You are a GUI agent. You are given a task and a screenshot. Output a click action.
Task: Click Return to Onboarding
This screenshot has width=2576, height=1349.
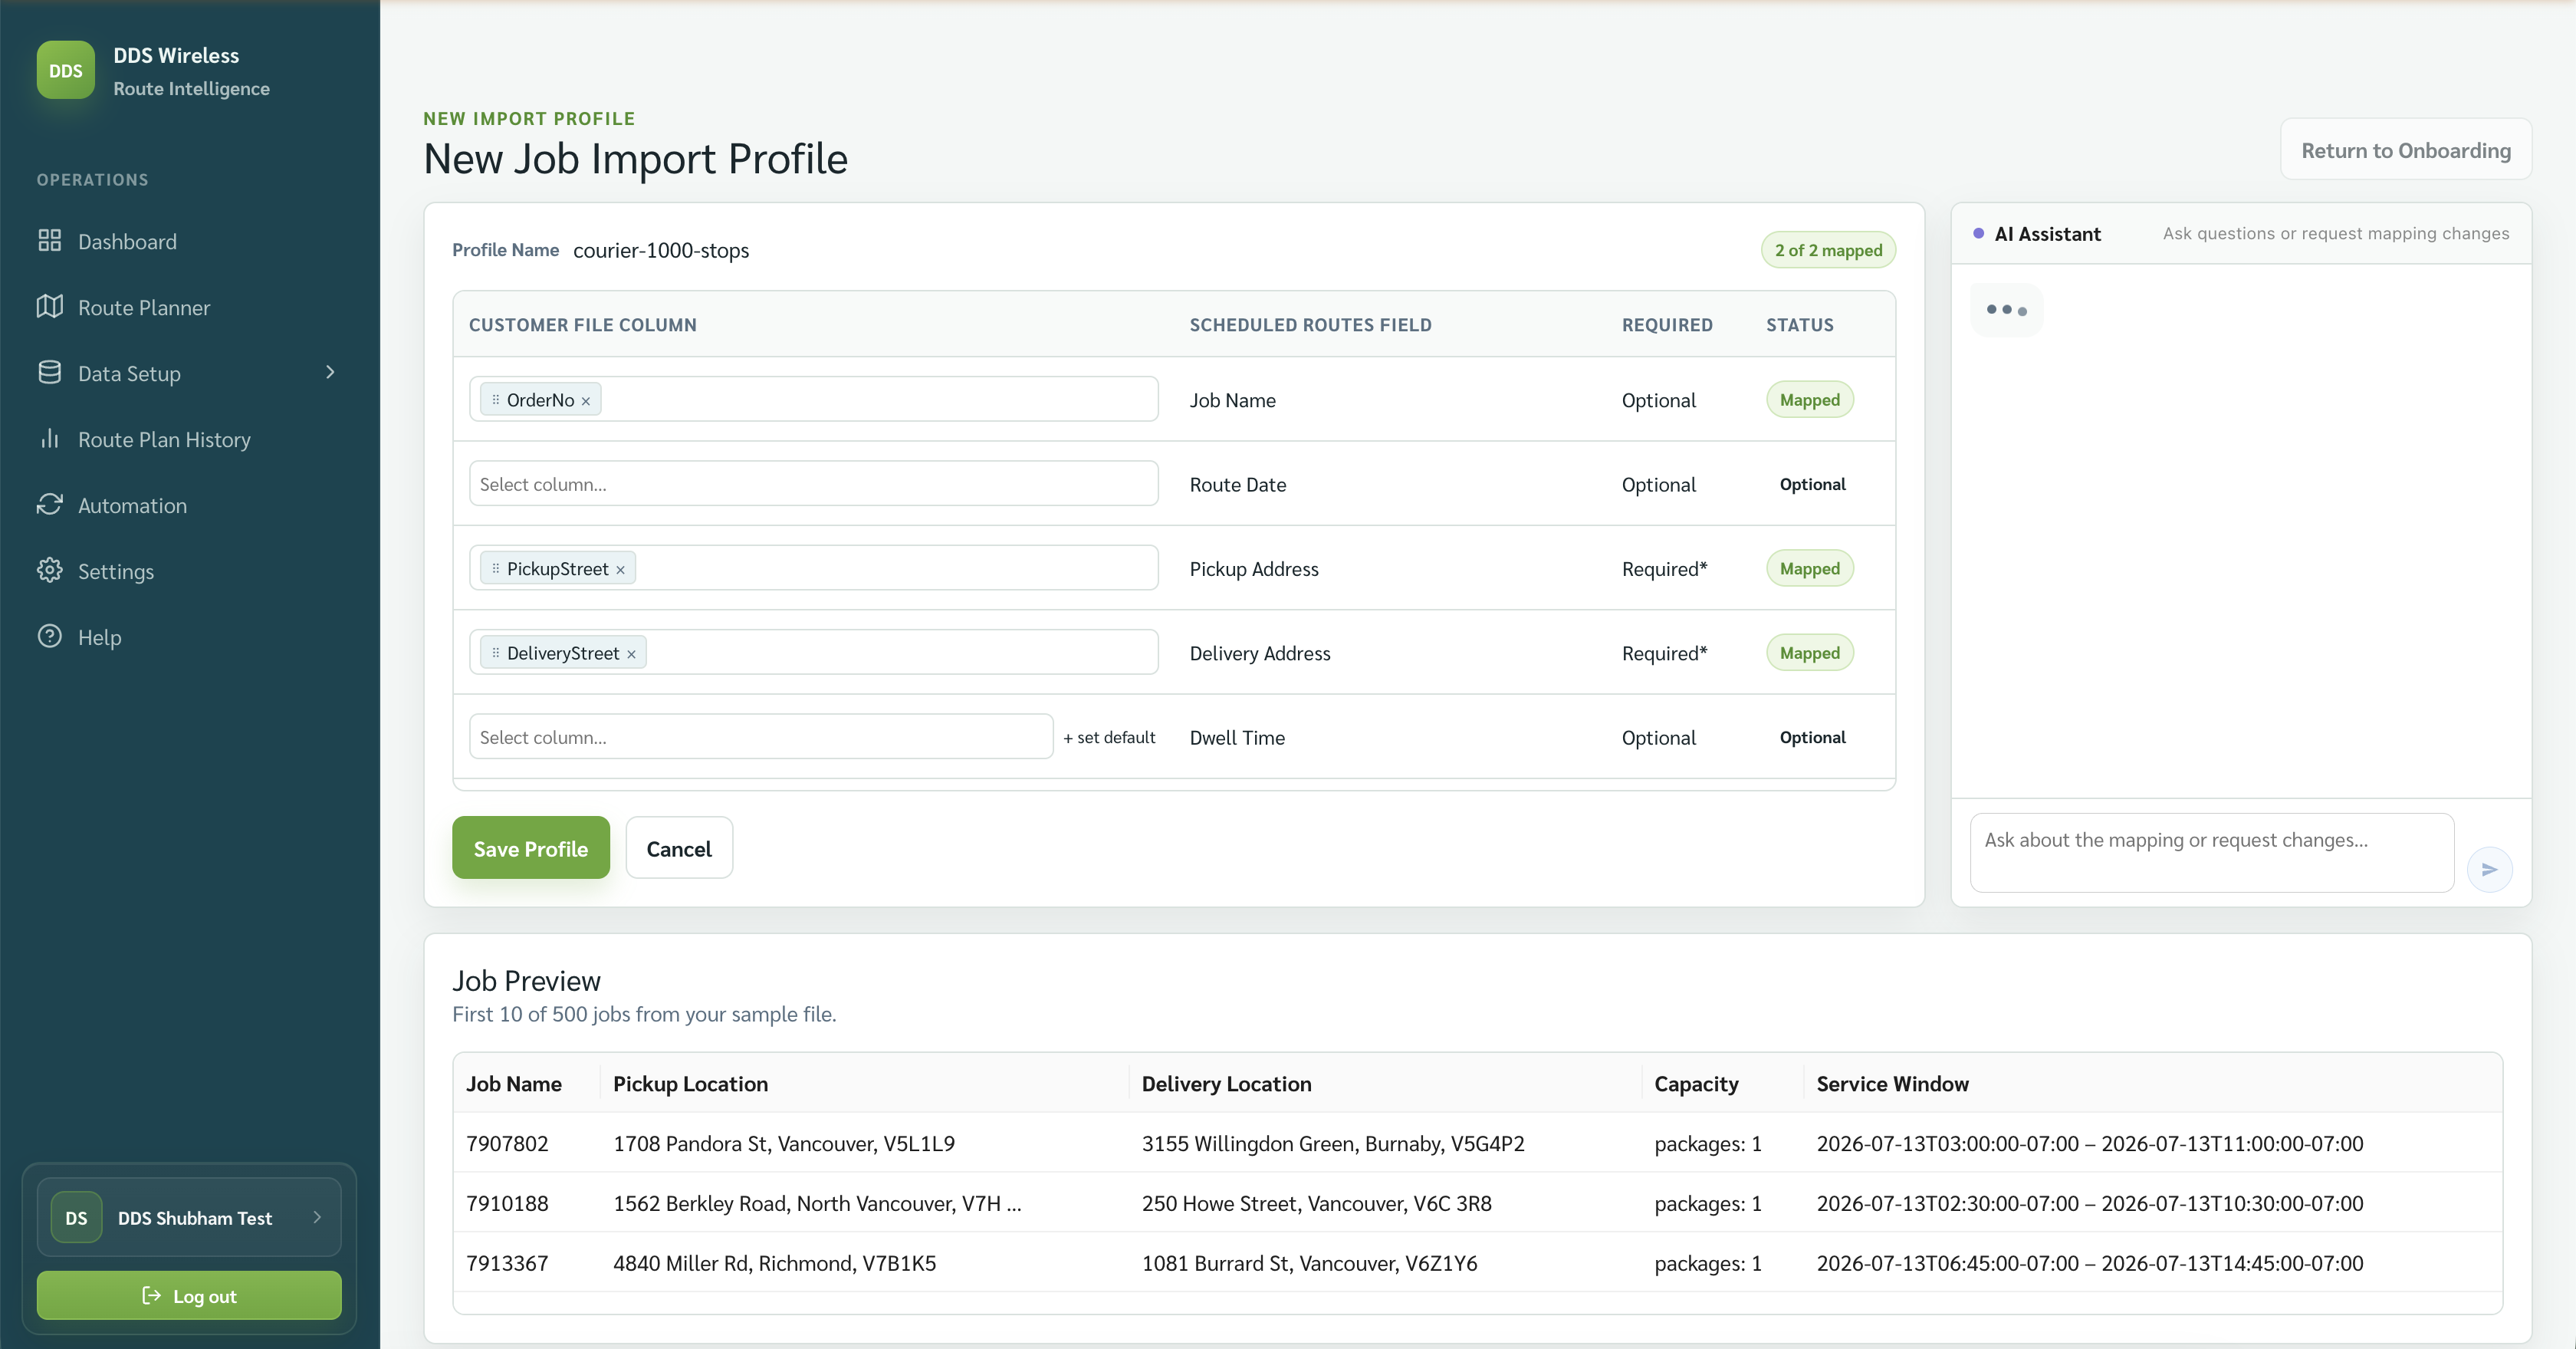[2405, 150]
